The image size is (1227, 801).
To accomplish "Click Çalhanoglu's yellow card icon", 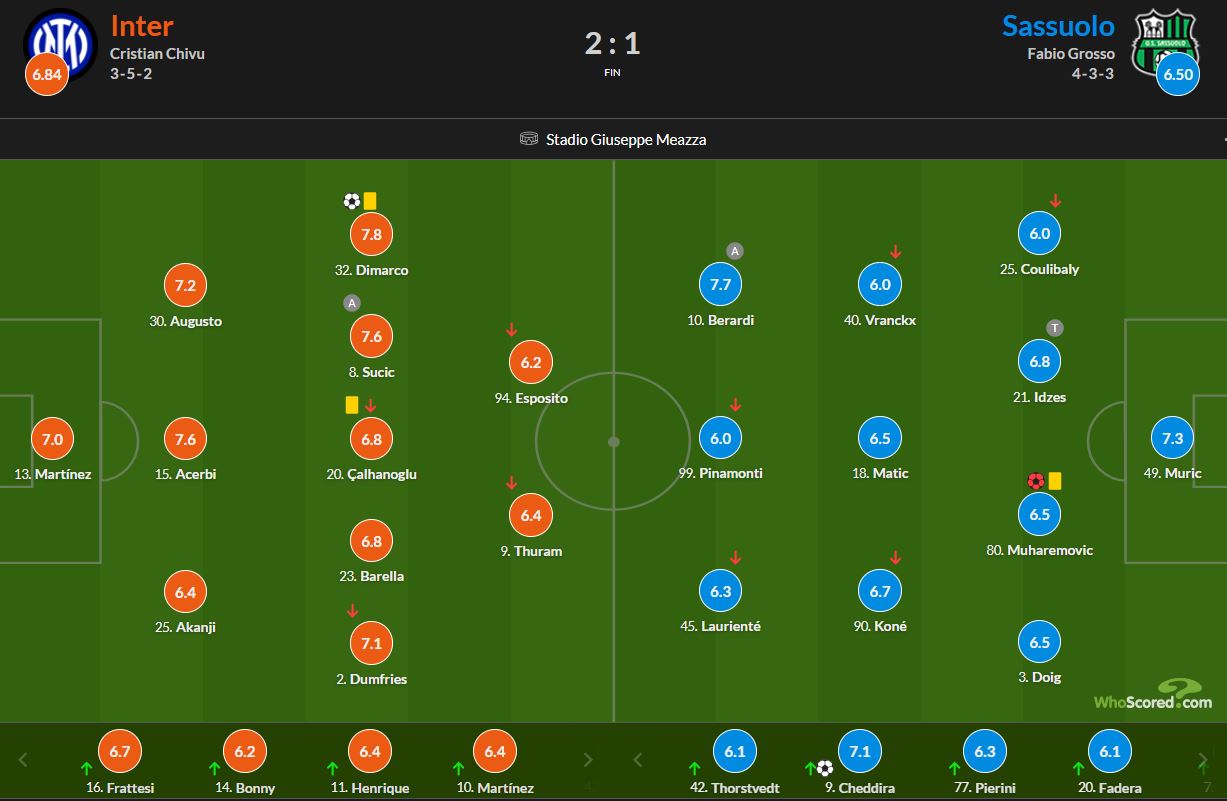I will 351,405.
